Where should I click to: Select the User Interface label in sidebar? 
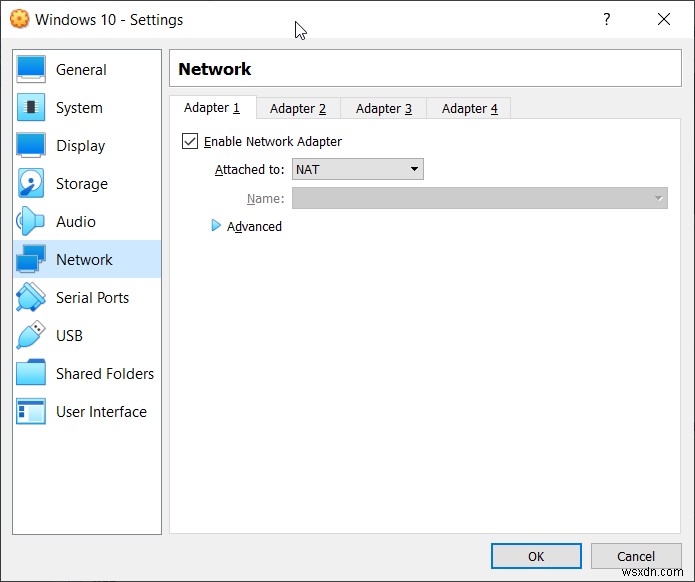tap(102, 412)
